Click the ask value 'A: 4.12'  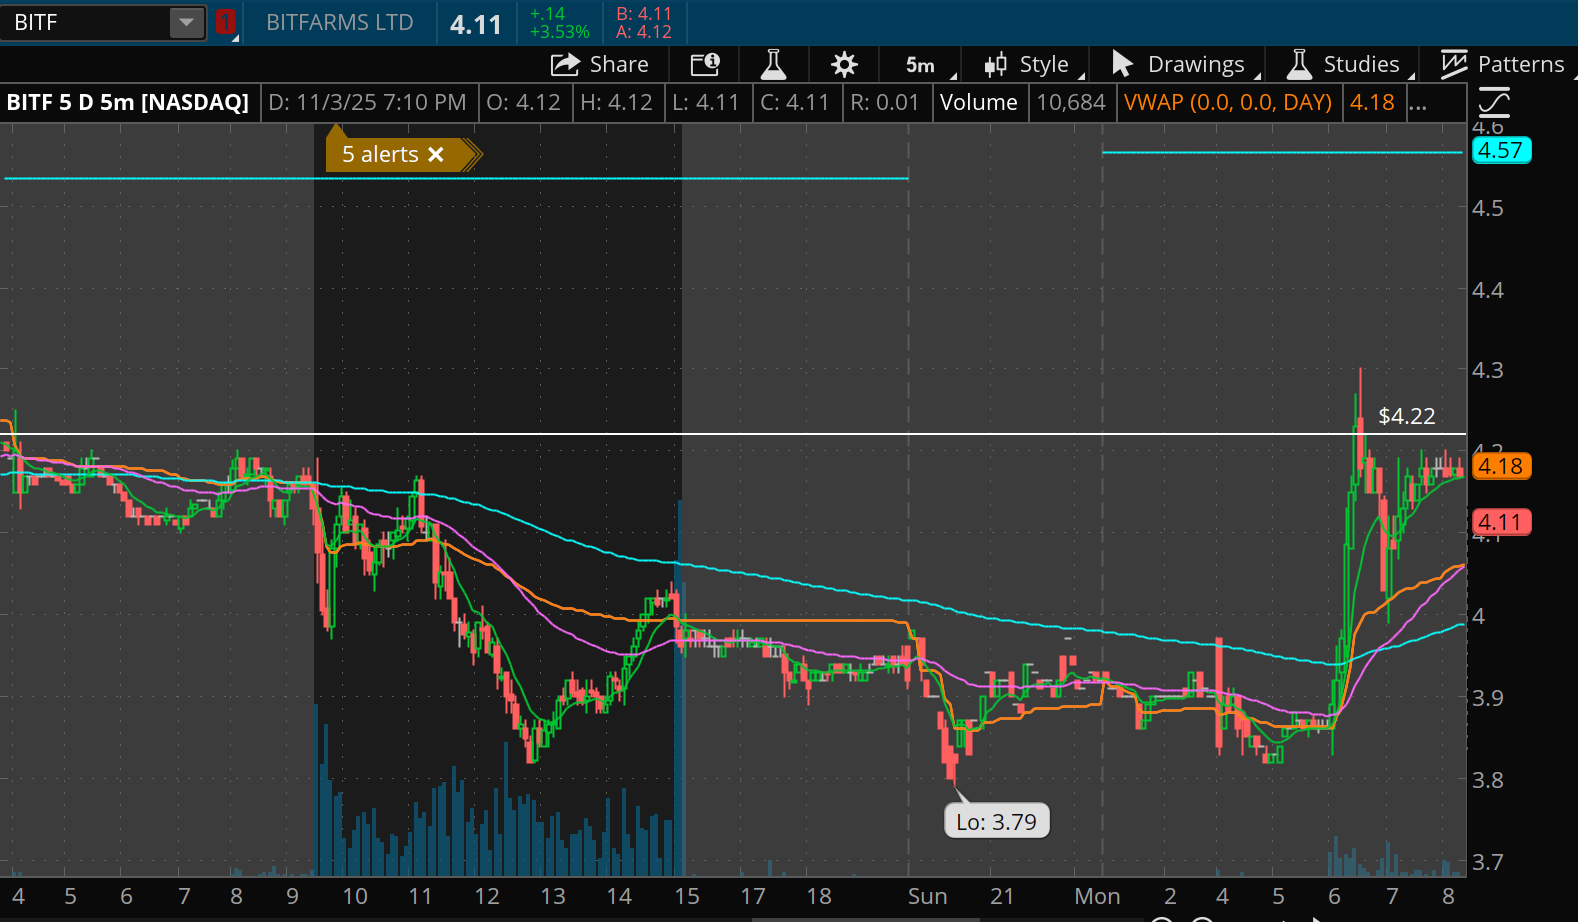pyautogui.click(x=644, y=32)
